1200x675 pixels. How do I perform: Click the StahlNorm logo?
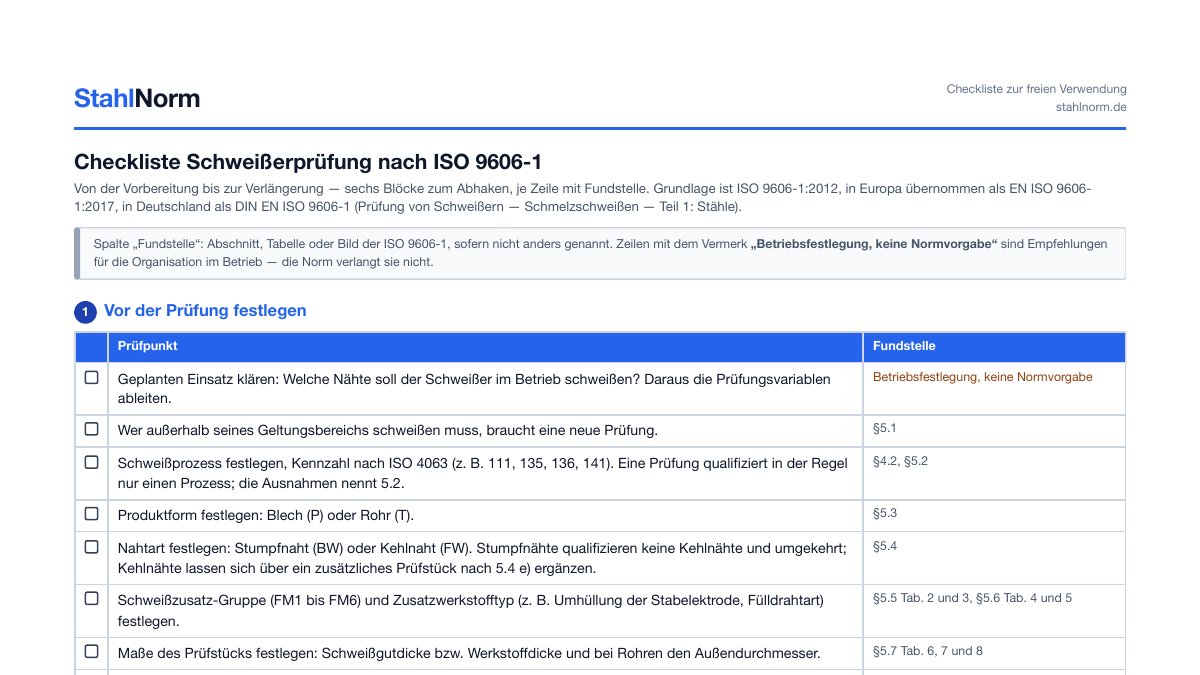pyautogui.click(x=137, y=98)
